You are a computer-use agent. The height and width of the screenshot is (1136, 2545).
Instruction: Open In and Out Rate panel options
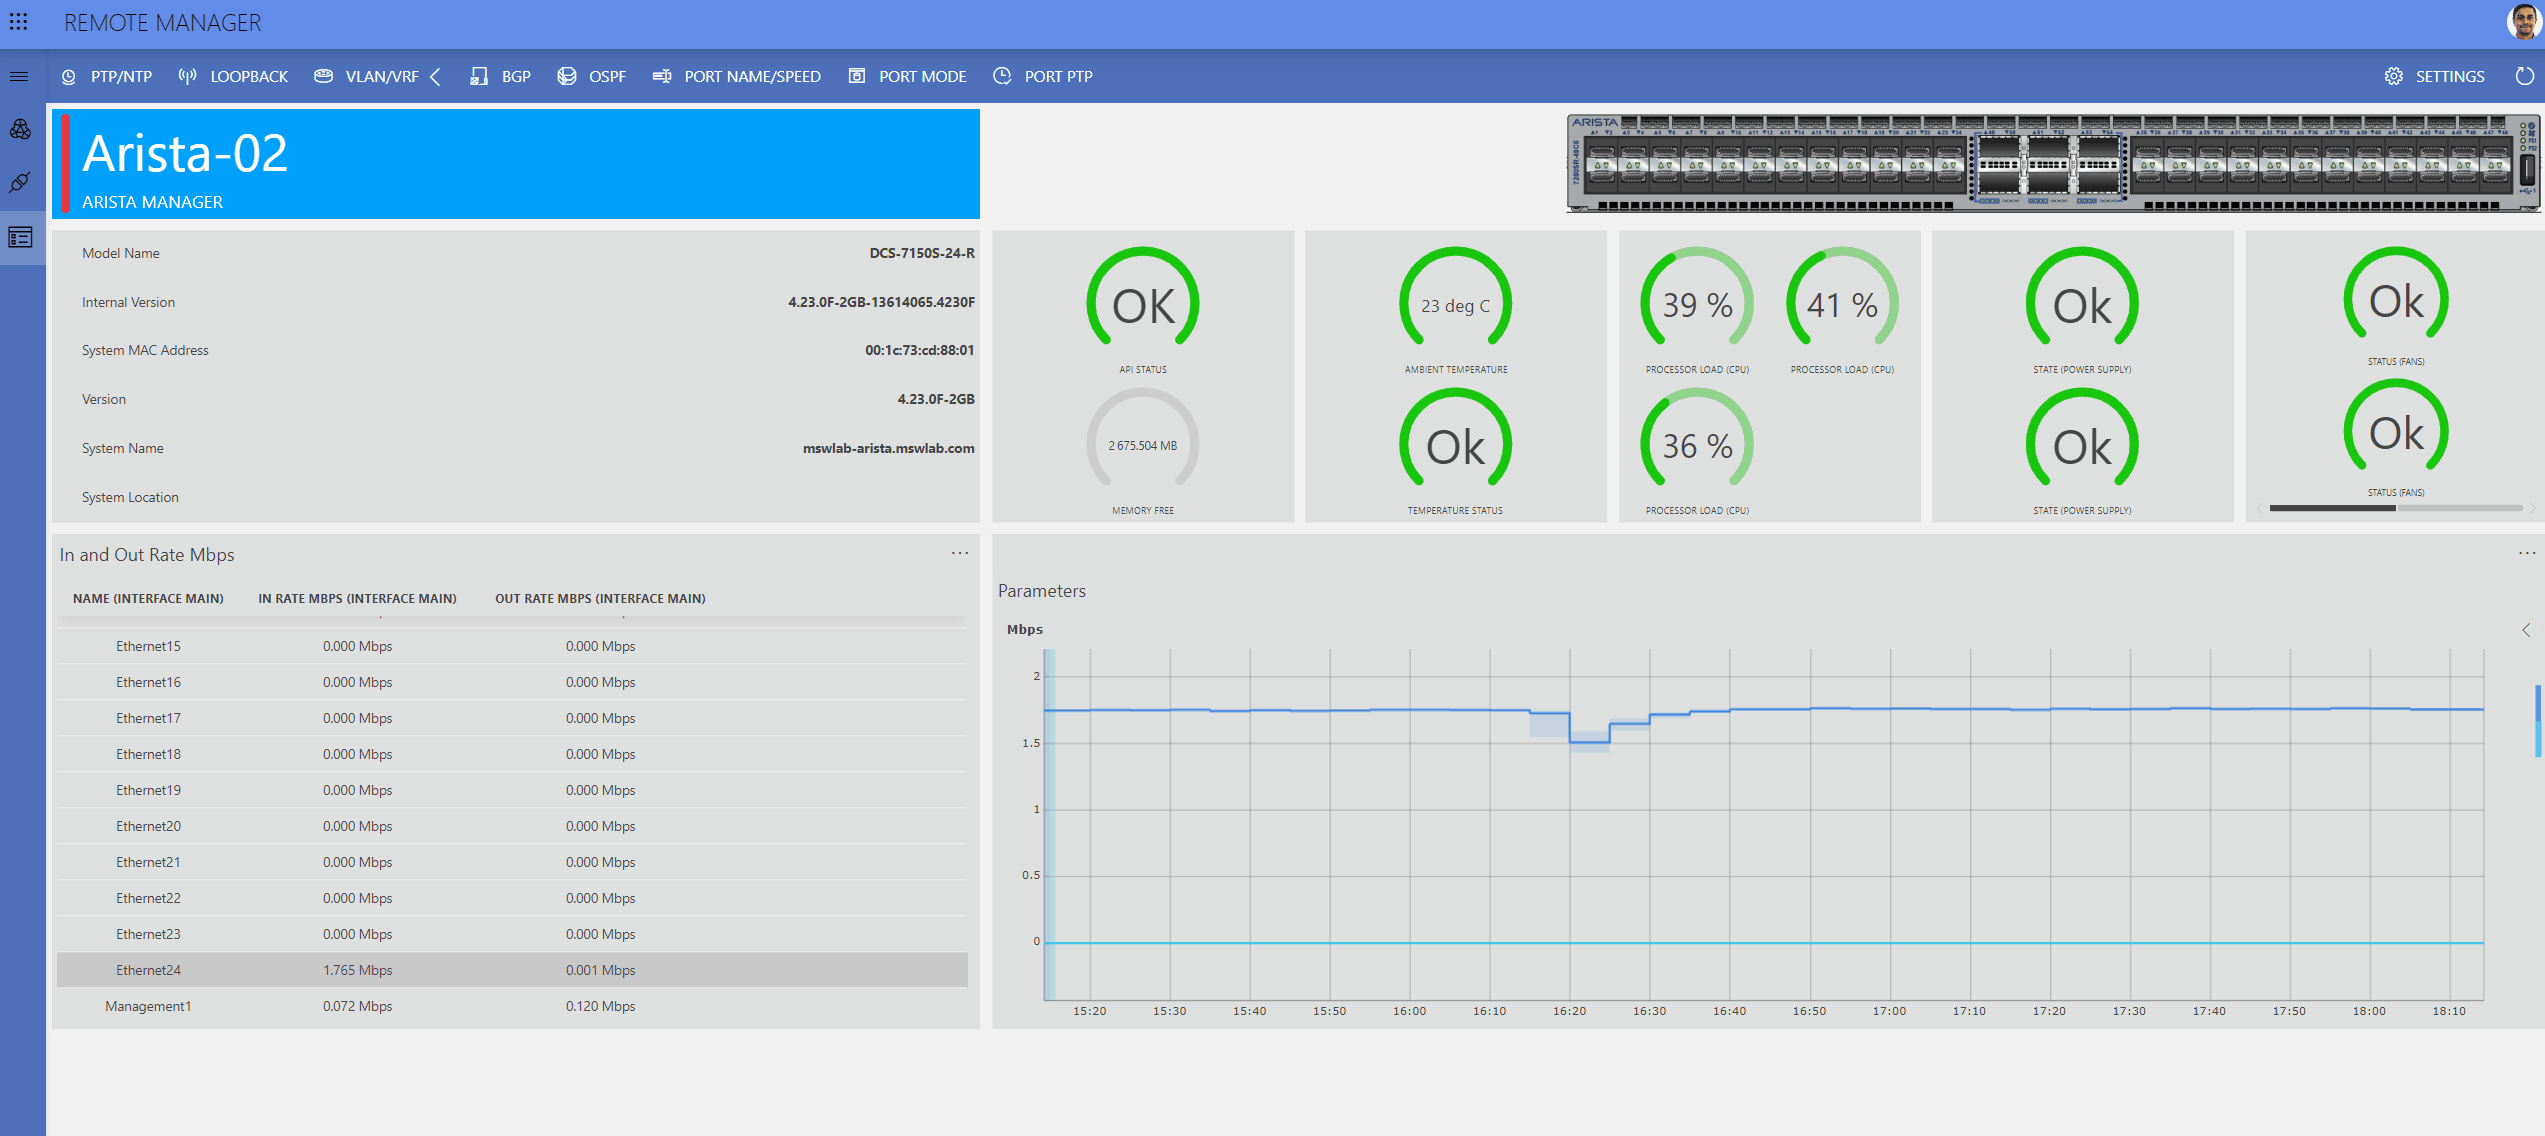point(960,553)
